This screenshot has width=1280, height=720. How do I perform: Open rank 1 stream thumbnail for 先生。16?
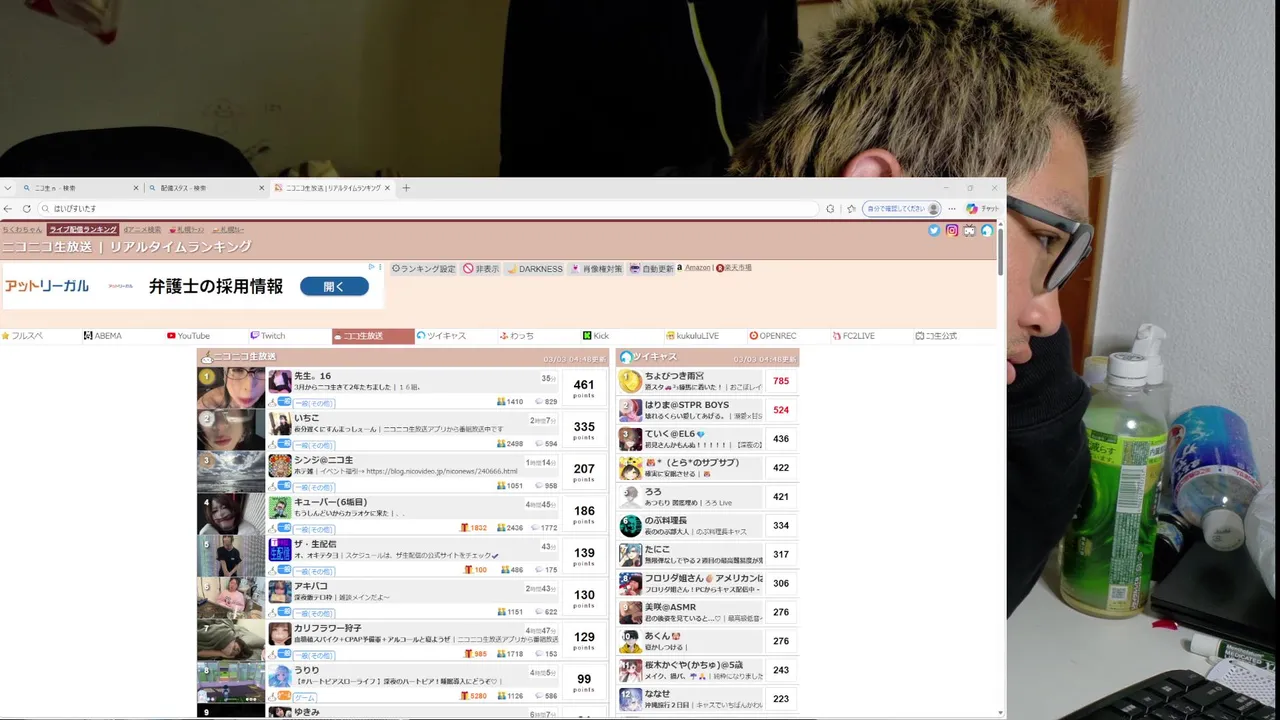point(231,387)
